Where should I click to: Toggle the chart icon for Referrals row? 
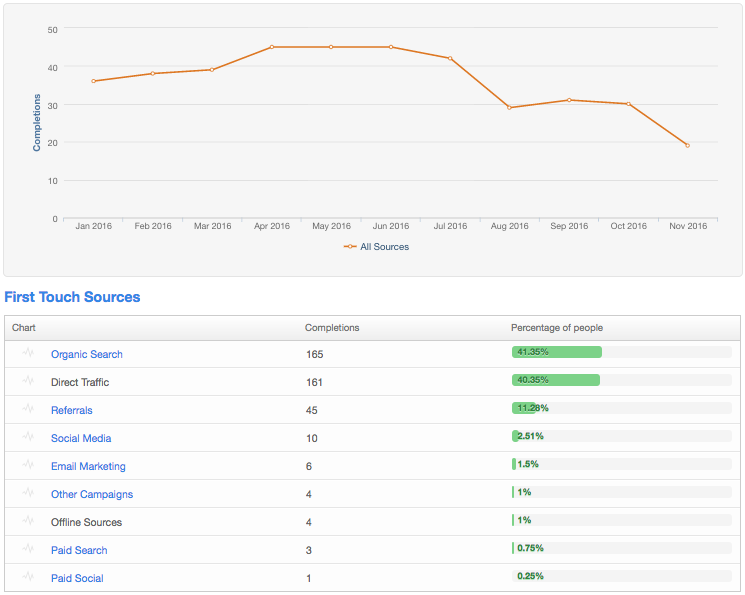(x=28, y=409)
